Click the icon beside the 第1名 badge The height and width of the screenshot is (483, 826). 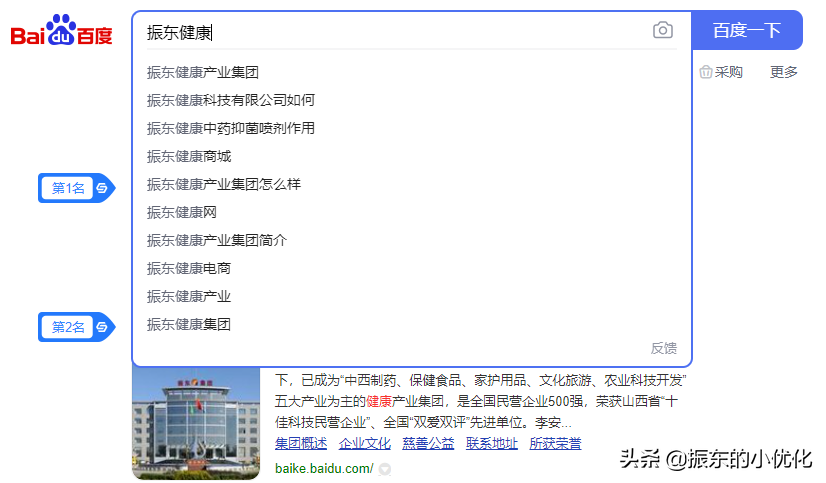pos(102,188)
